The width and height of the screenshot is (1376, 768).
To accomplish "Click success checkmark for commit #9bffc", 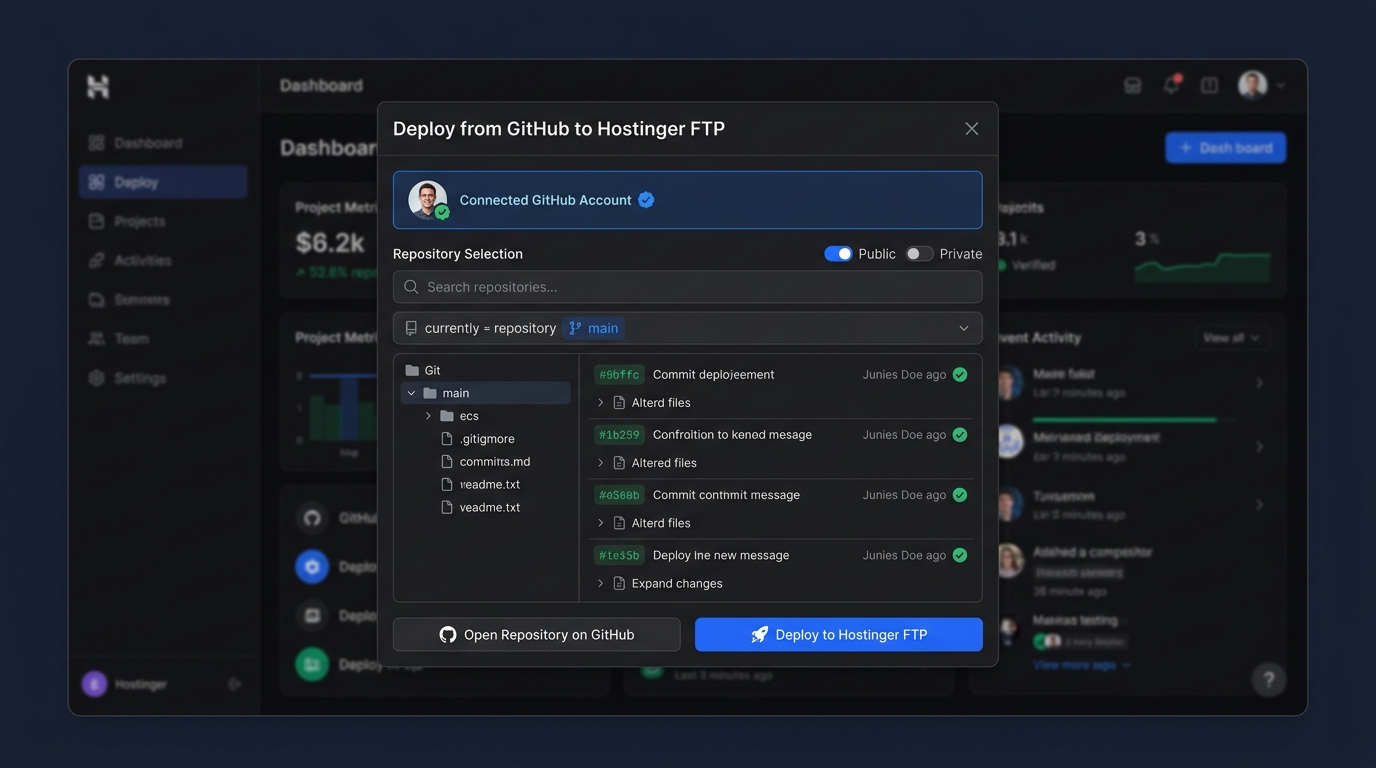I will point(960,375).
